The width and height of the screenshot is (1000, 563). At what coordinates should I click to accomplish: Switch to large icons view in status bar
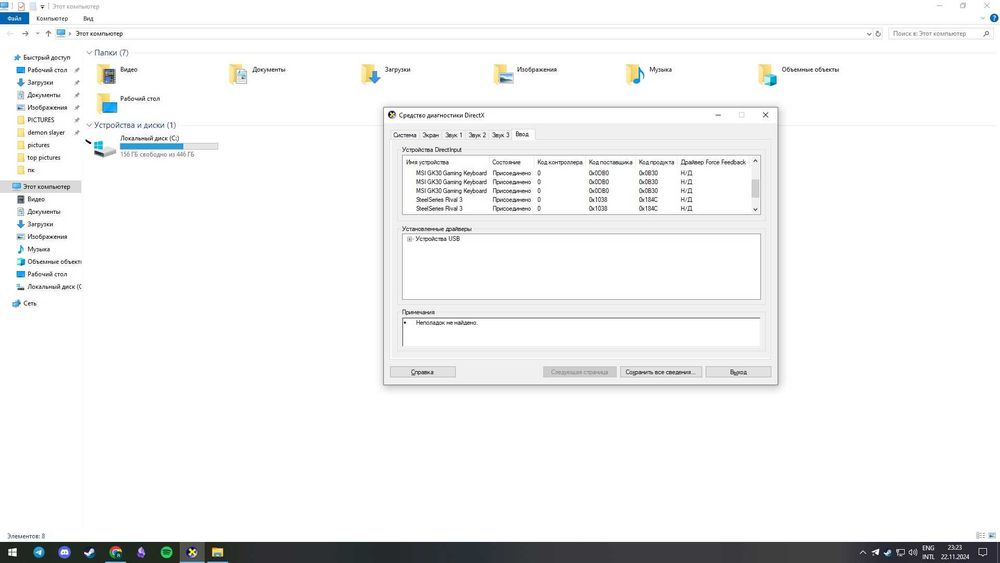coord(992,536)
